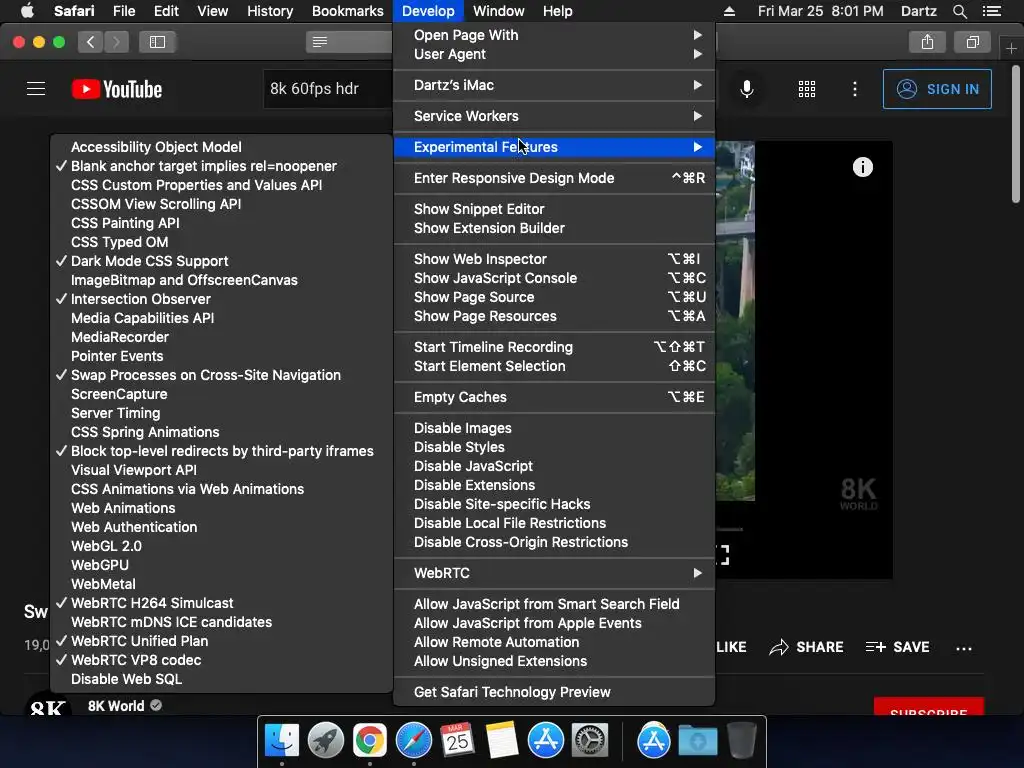
Task: Open System Preferences from the Dock
Action: (590, 741)
